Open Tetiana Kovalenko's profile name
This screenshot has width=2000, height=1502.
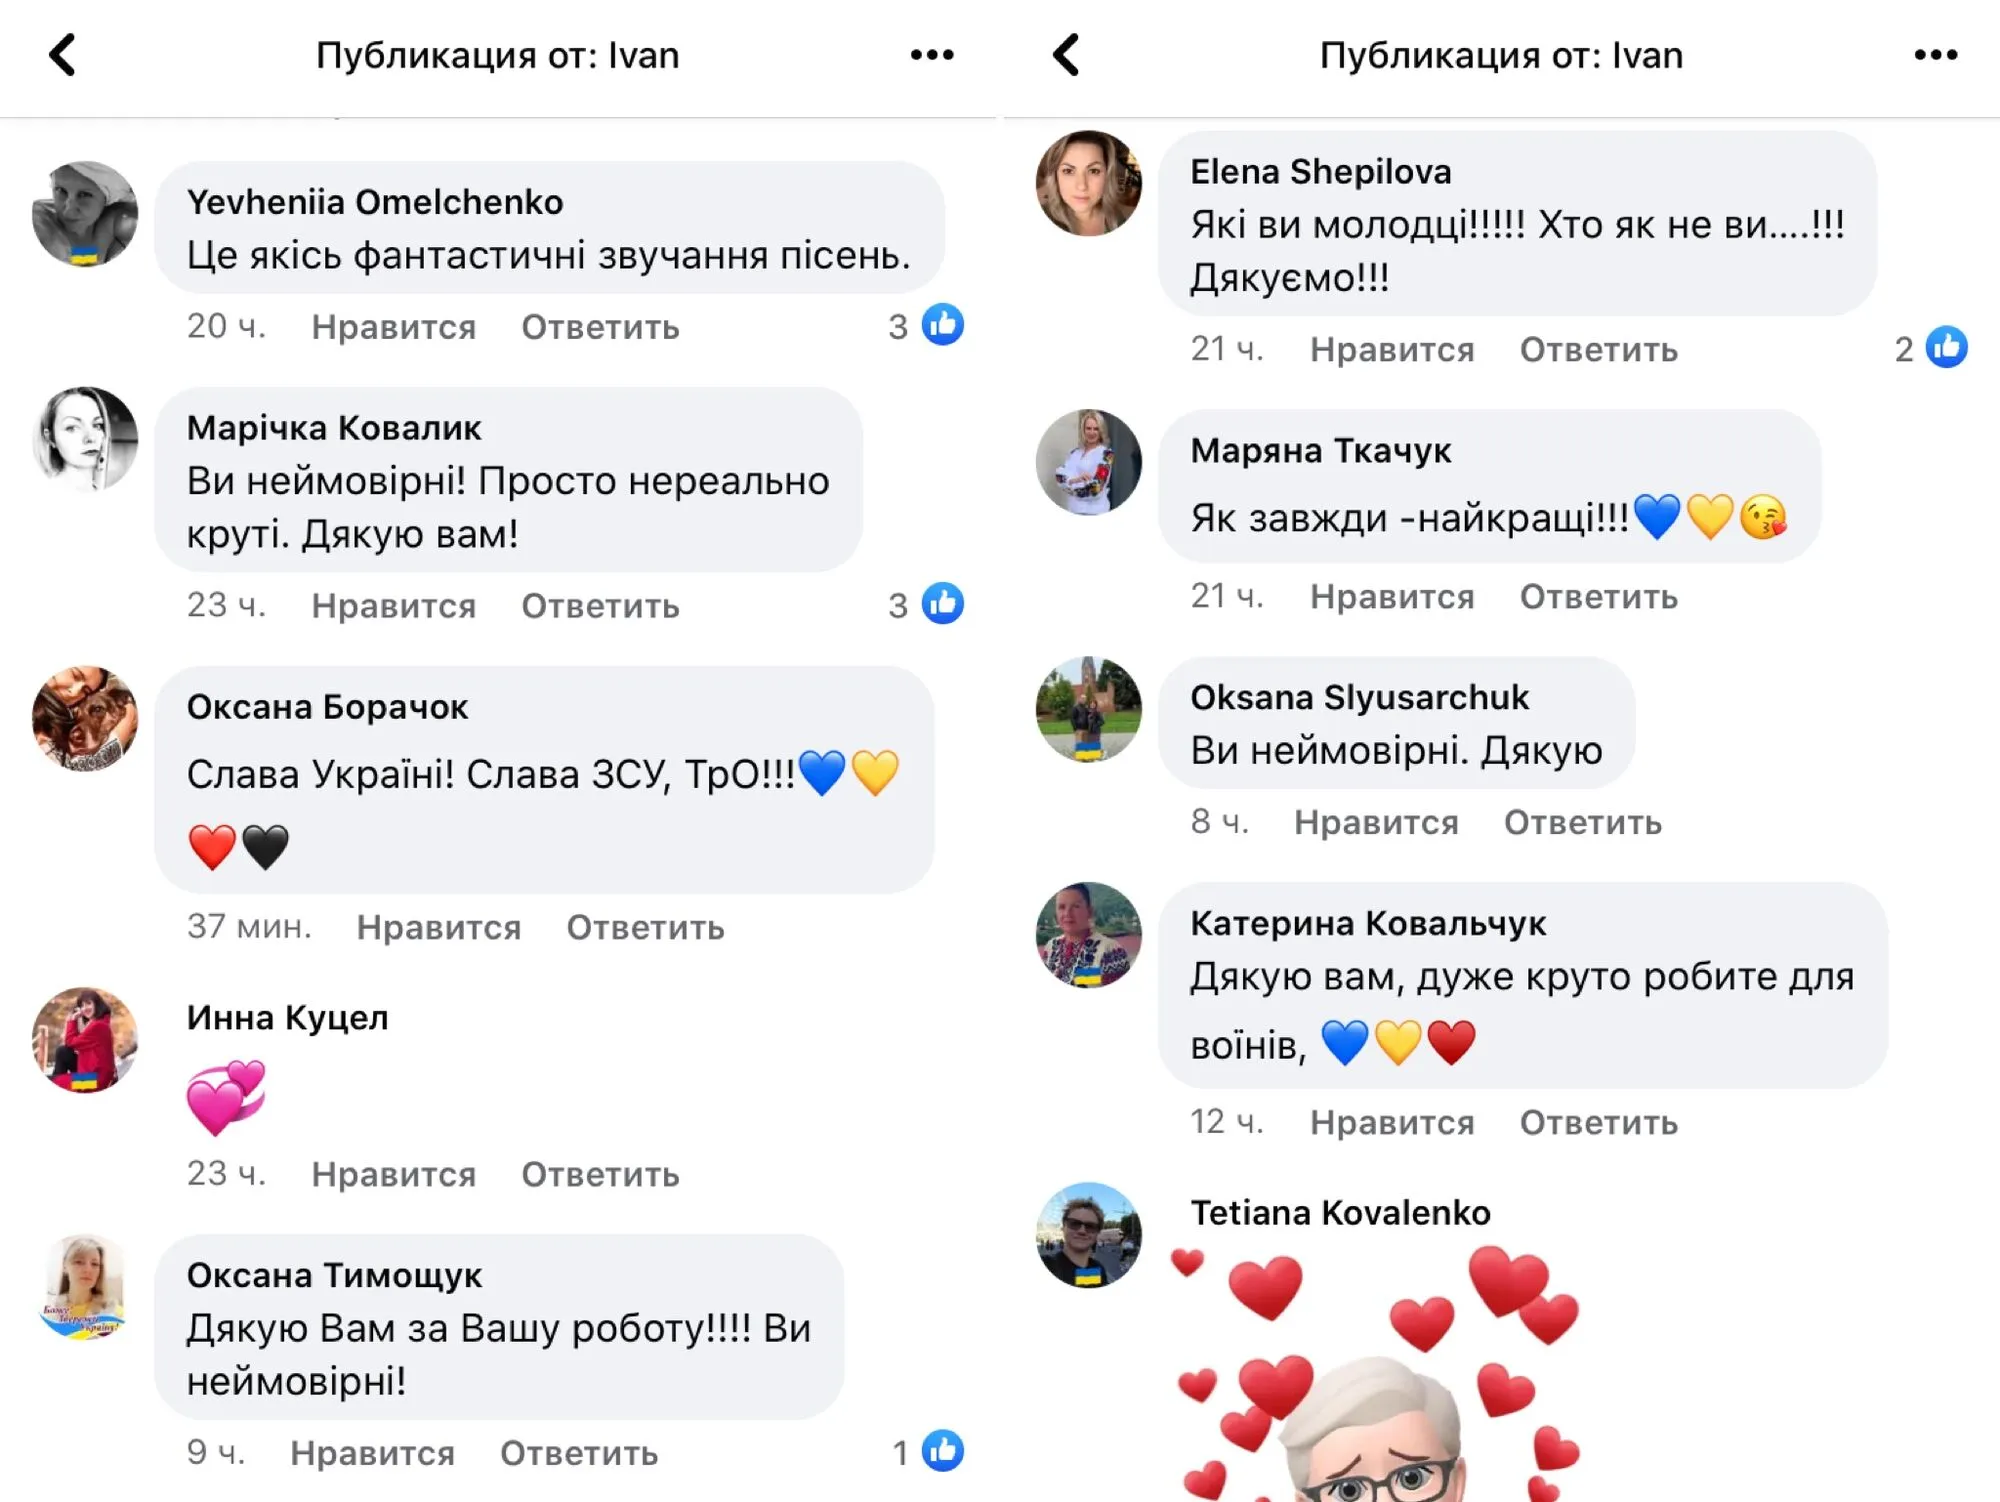pos(1340,1213)
